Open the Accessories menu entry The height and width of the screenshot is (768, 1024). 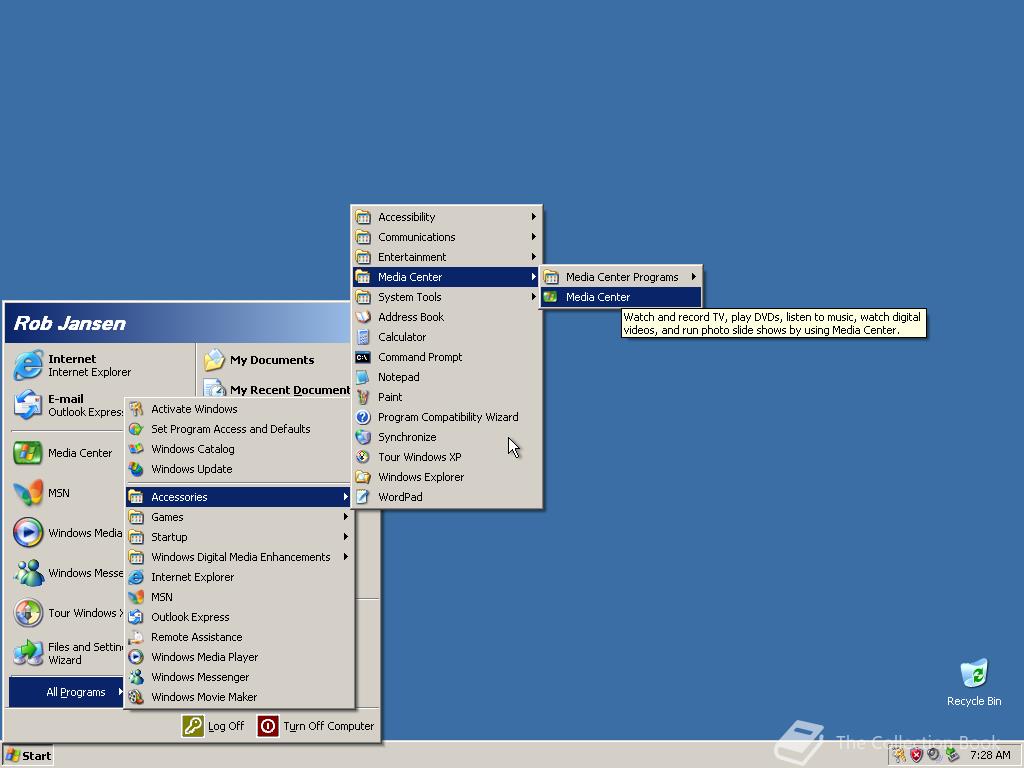[x=240, y=497]
